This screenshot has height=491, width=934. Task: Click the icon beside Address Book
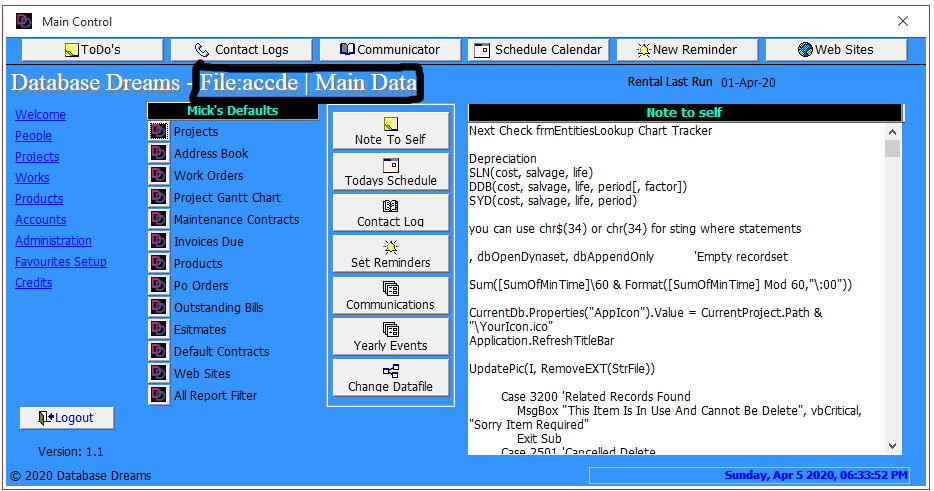tap(158, 153)
